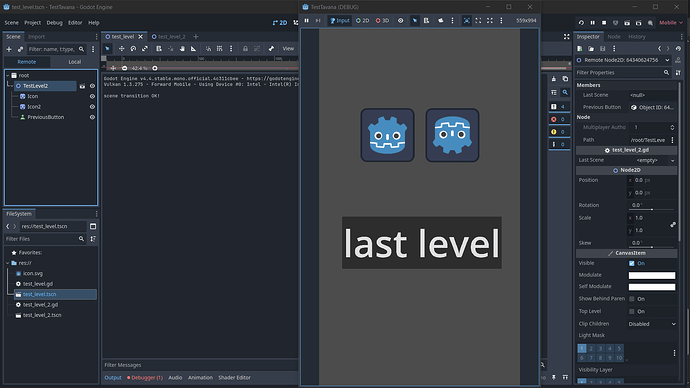Hide the PreviousButton node with eye icon
This screenshot has width=690, height=388.
pos(92,117)
